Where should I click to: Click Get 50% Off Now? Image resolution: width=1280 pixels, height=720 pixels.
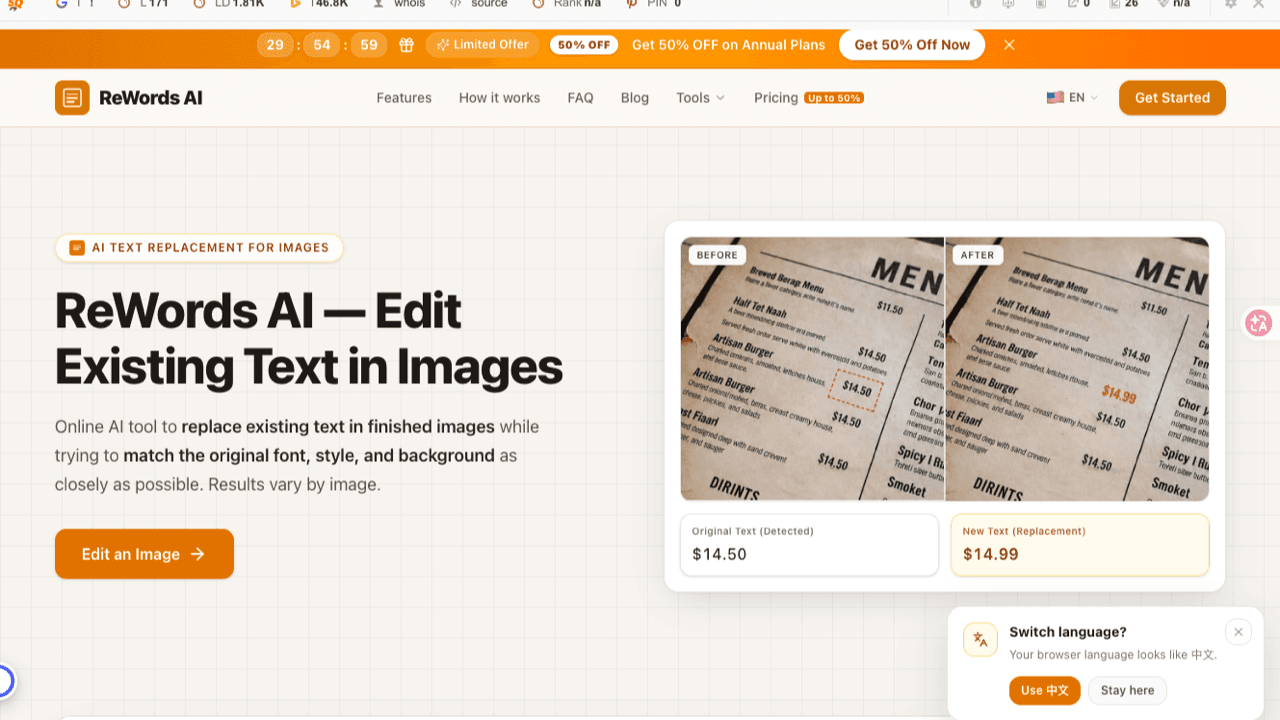click(912, 45)
